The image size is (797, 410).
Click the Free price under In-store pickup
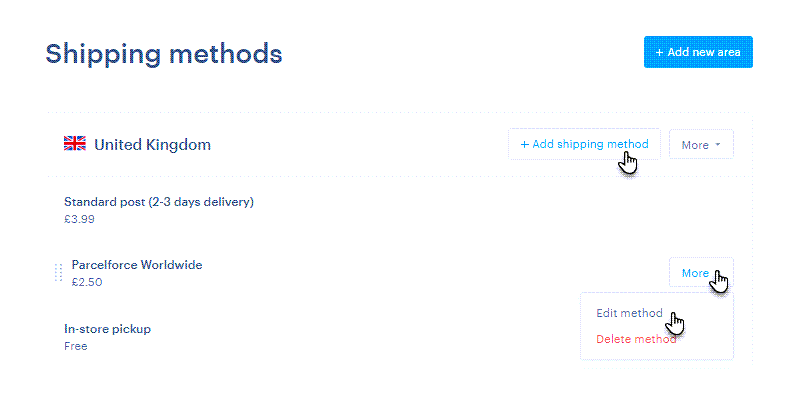point(76,346)
